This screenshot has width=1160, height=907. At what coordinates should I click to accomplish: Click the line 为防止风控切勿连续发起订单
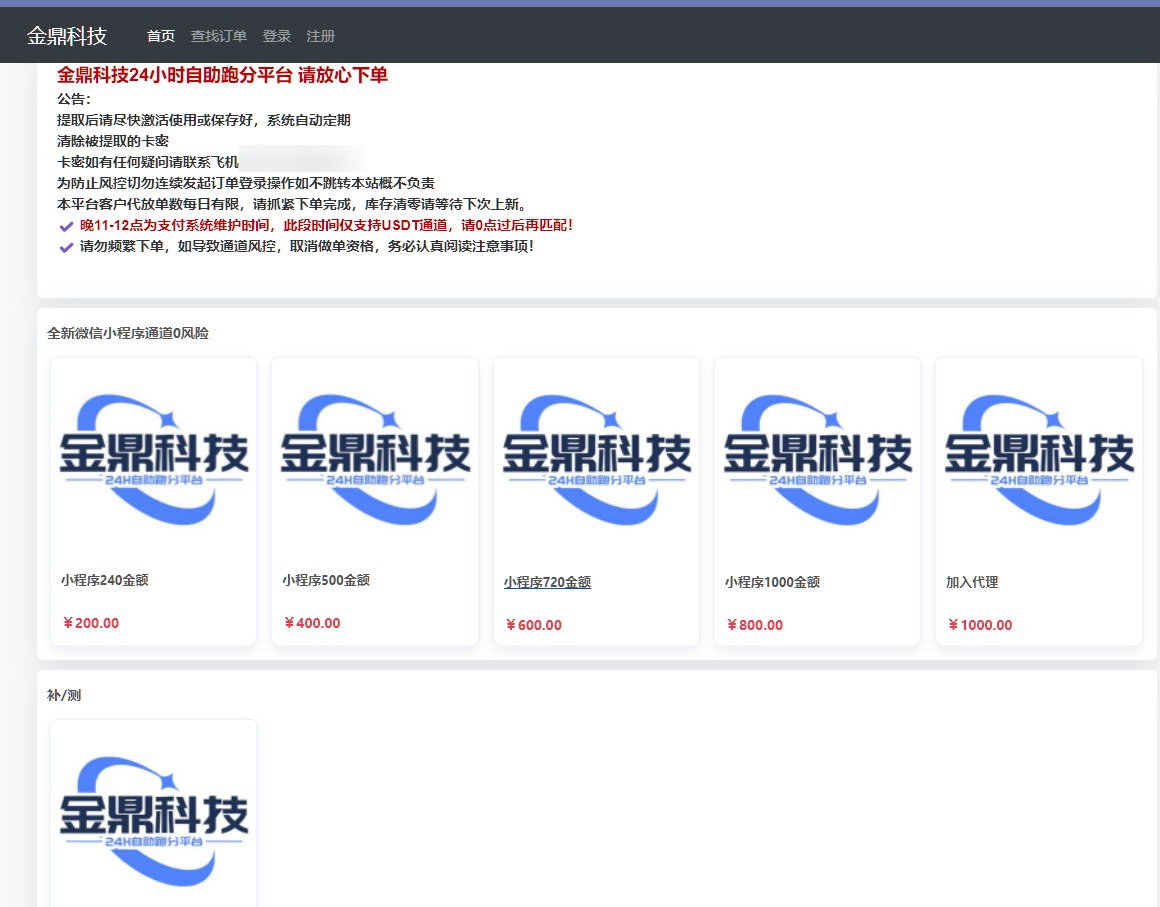(246, 183)
